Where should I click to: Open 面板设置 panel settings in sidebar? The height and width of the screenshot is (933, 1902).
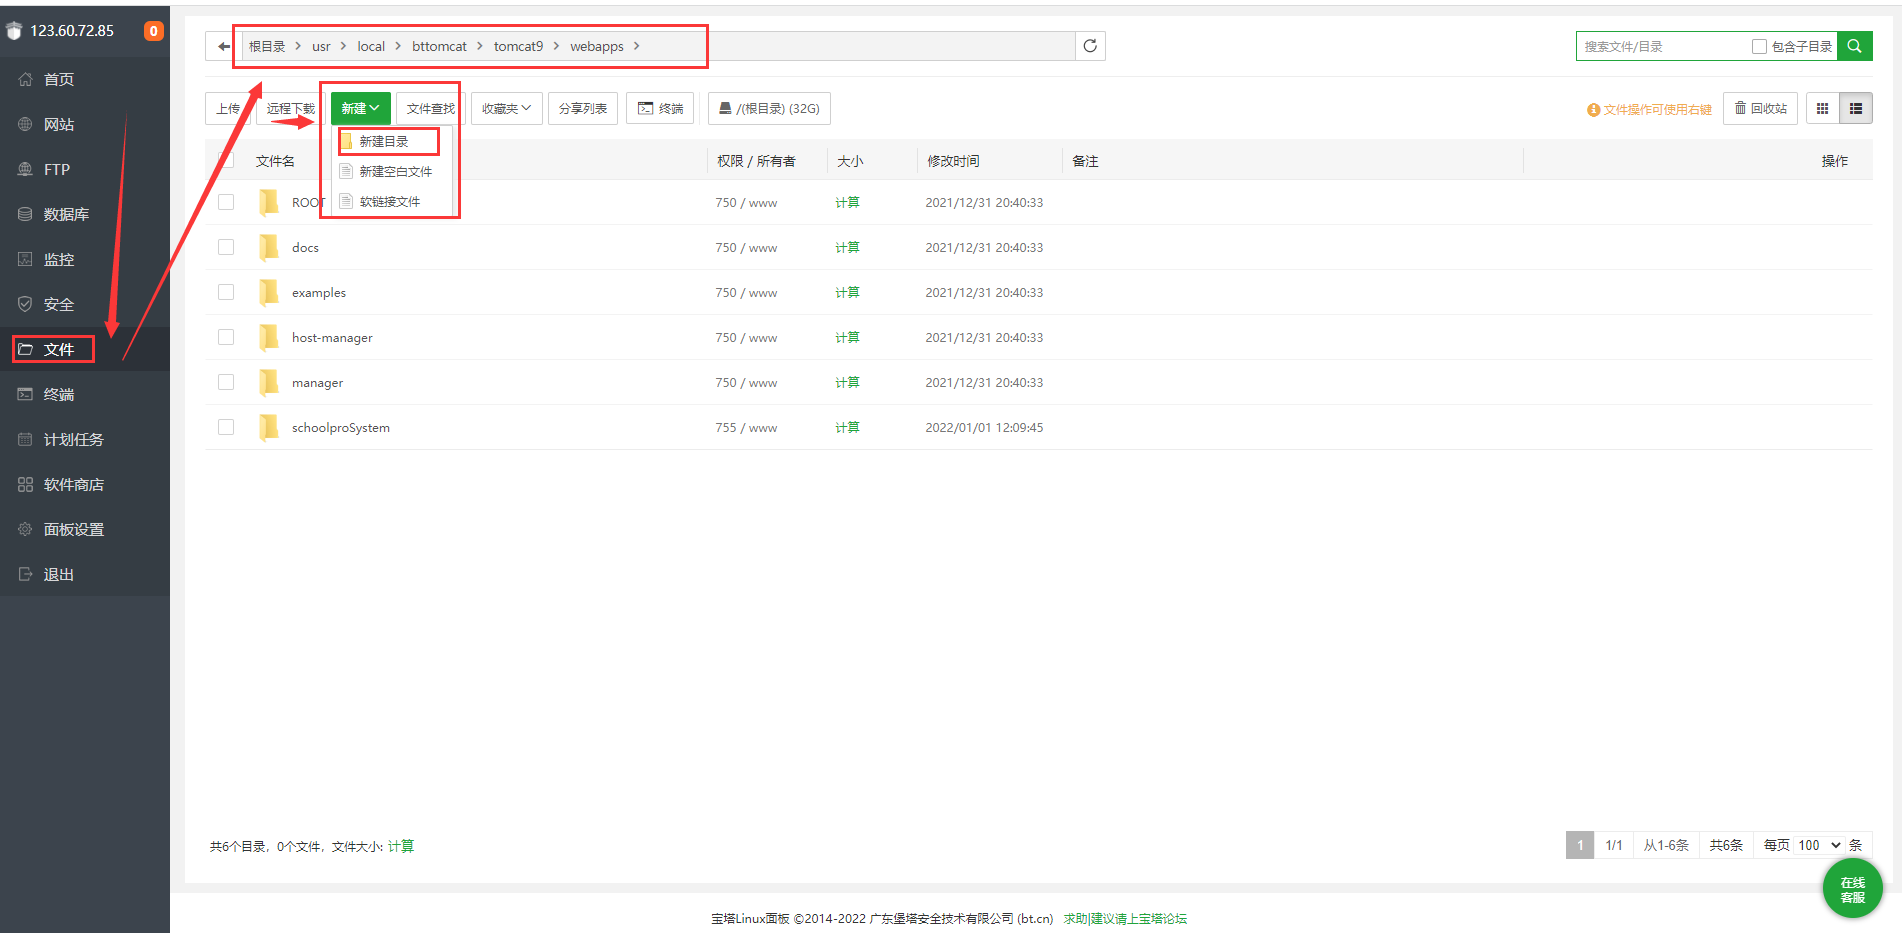tap(85, 529)
